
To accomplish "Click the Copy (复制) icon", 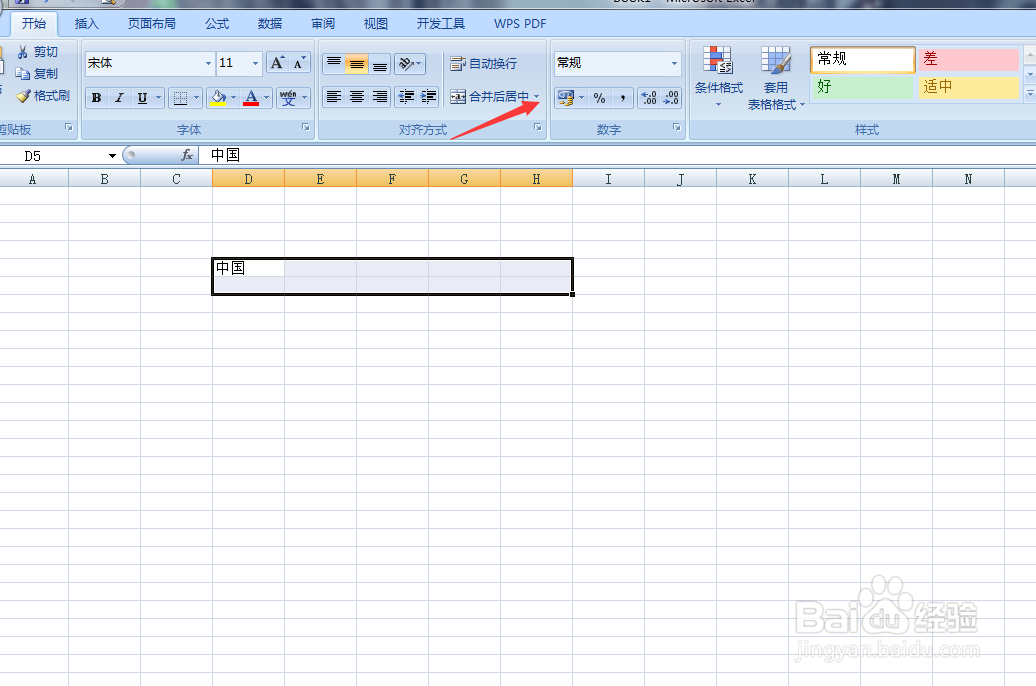I will click(22, 74).
